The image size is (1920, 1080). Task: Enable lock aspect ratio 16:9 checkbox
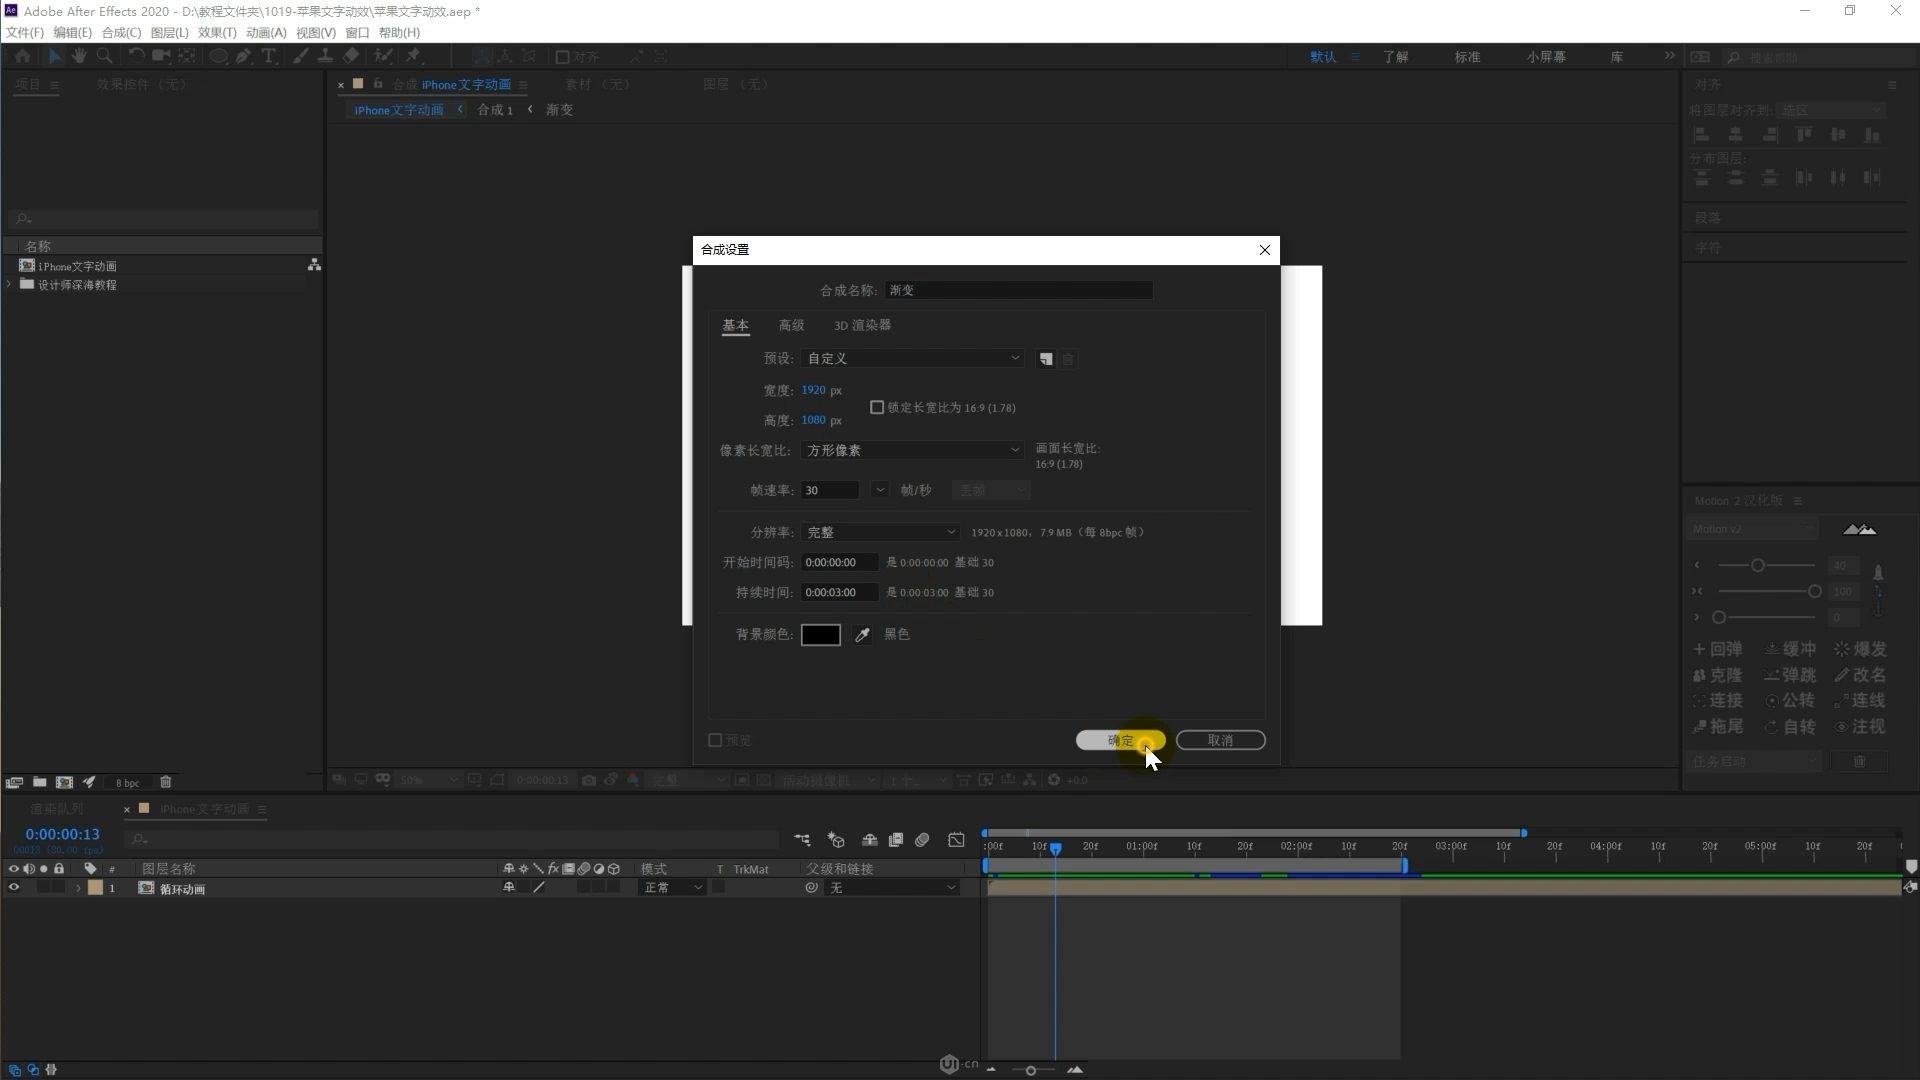click(x=877, y=408)
